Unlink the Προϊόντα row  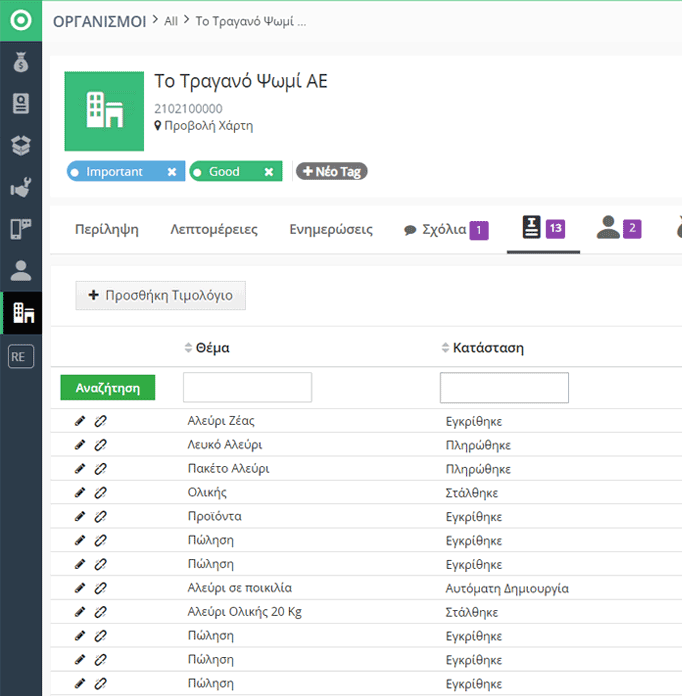click(x=100, y=516)
